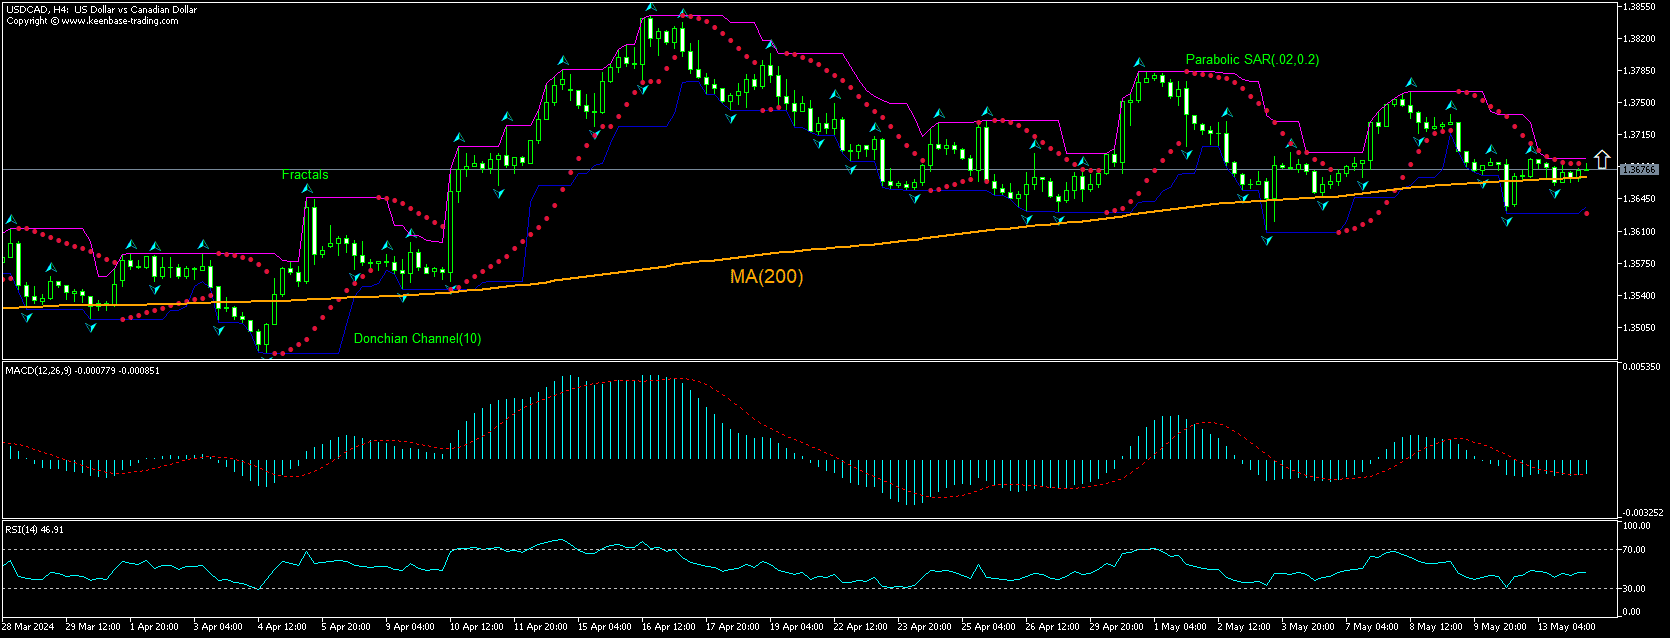Select the Donchian Channel(10) label
The height and width of the screenshot is (638, 1670).
coord(417,339)
